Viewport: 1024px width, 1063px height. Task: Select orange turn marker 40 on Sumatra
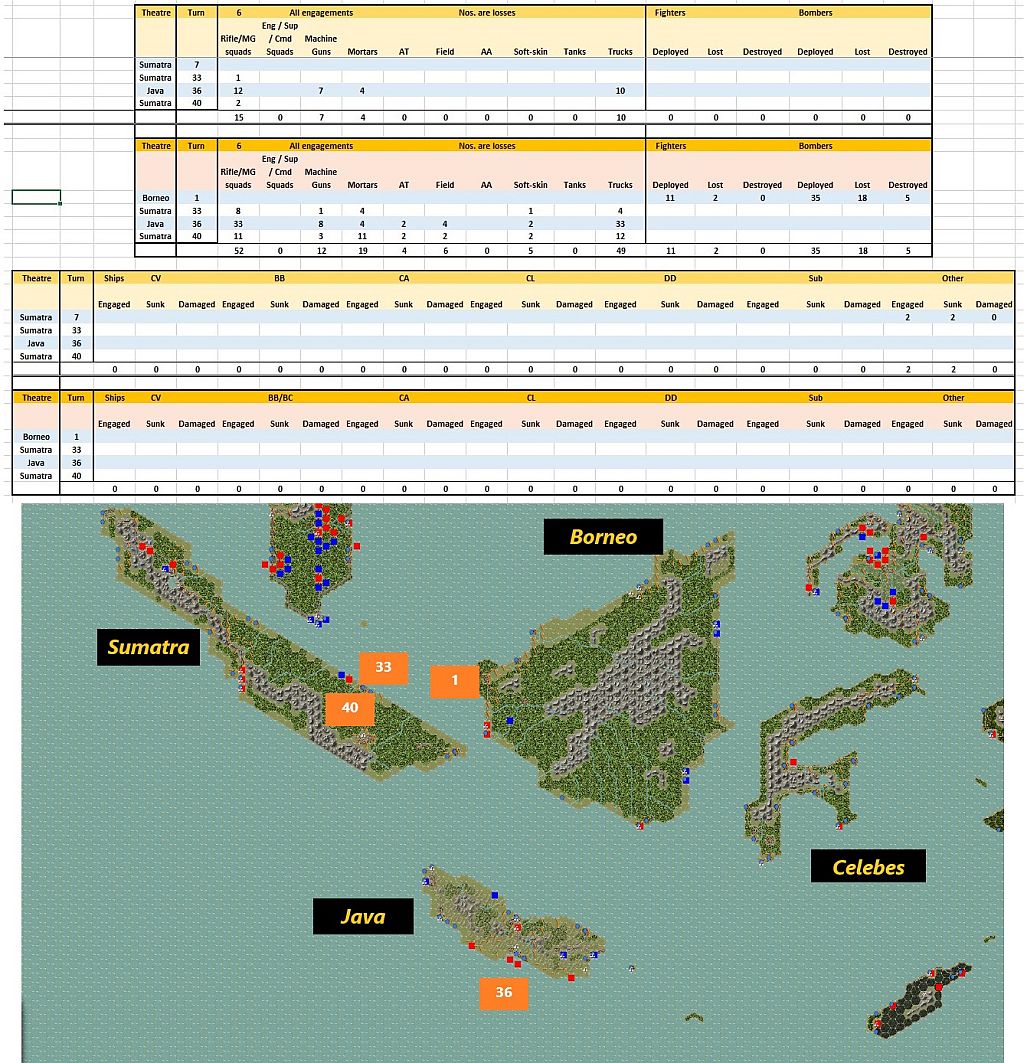coord(350,708)
